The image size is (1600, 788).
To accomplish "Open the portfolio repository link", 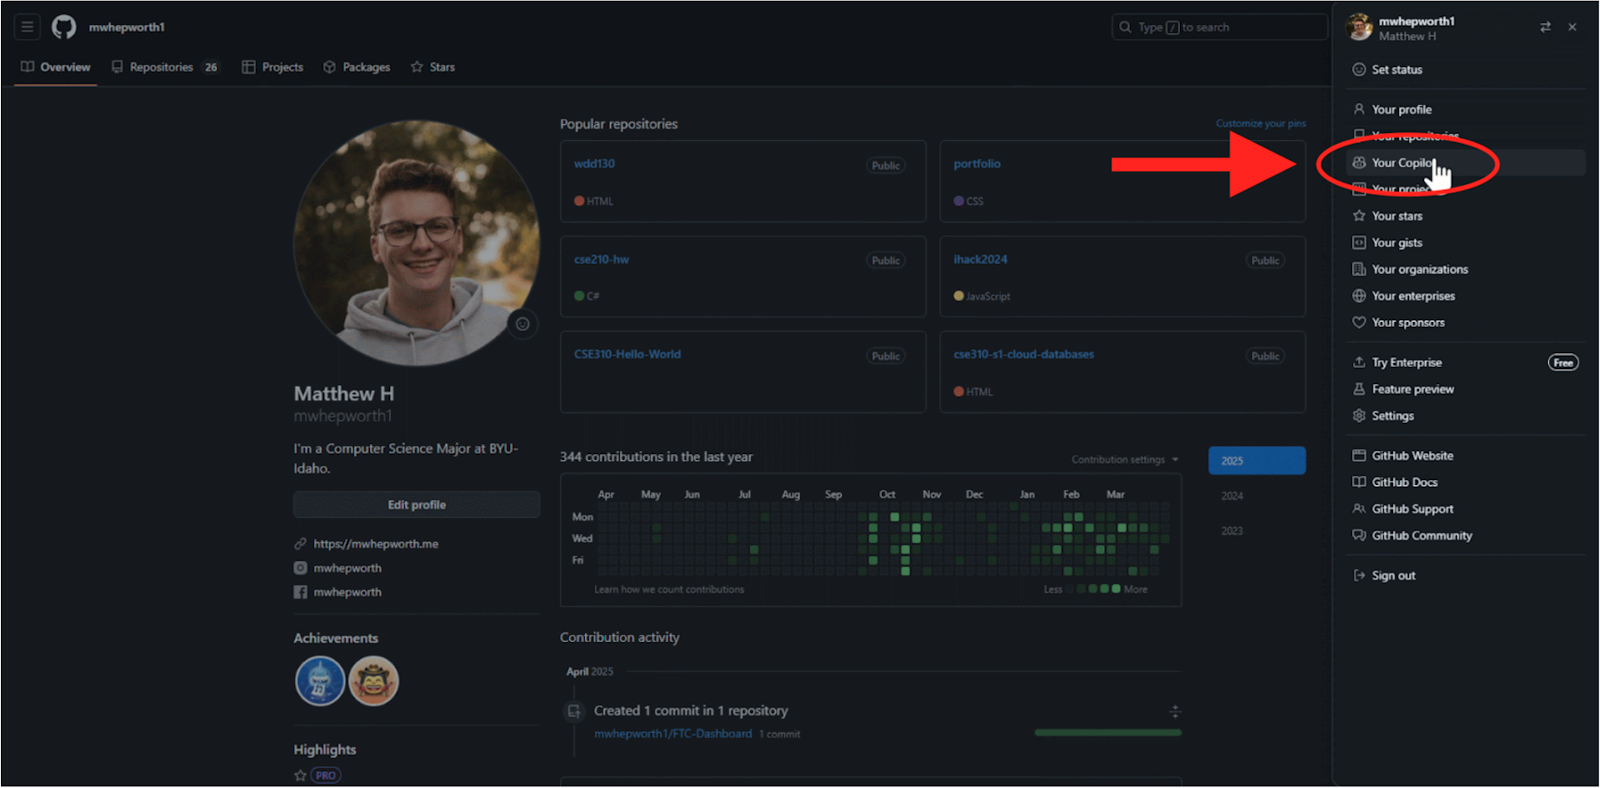I will 977,164.
